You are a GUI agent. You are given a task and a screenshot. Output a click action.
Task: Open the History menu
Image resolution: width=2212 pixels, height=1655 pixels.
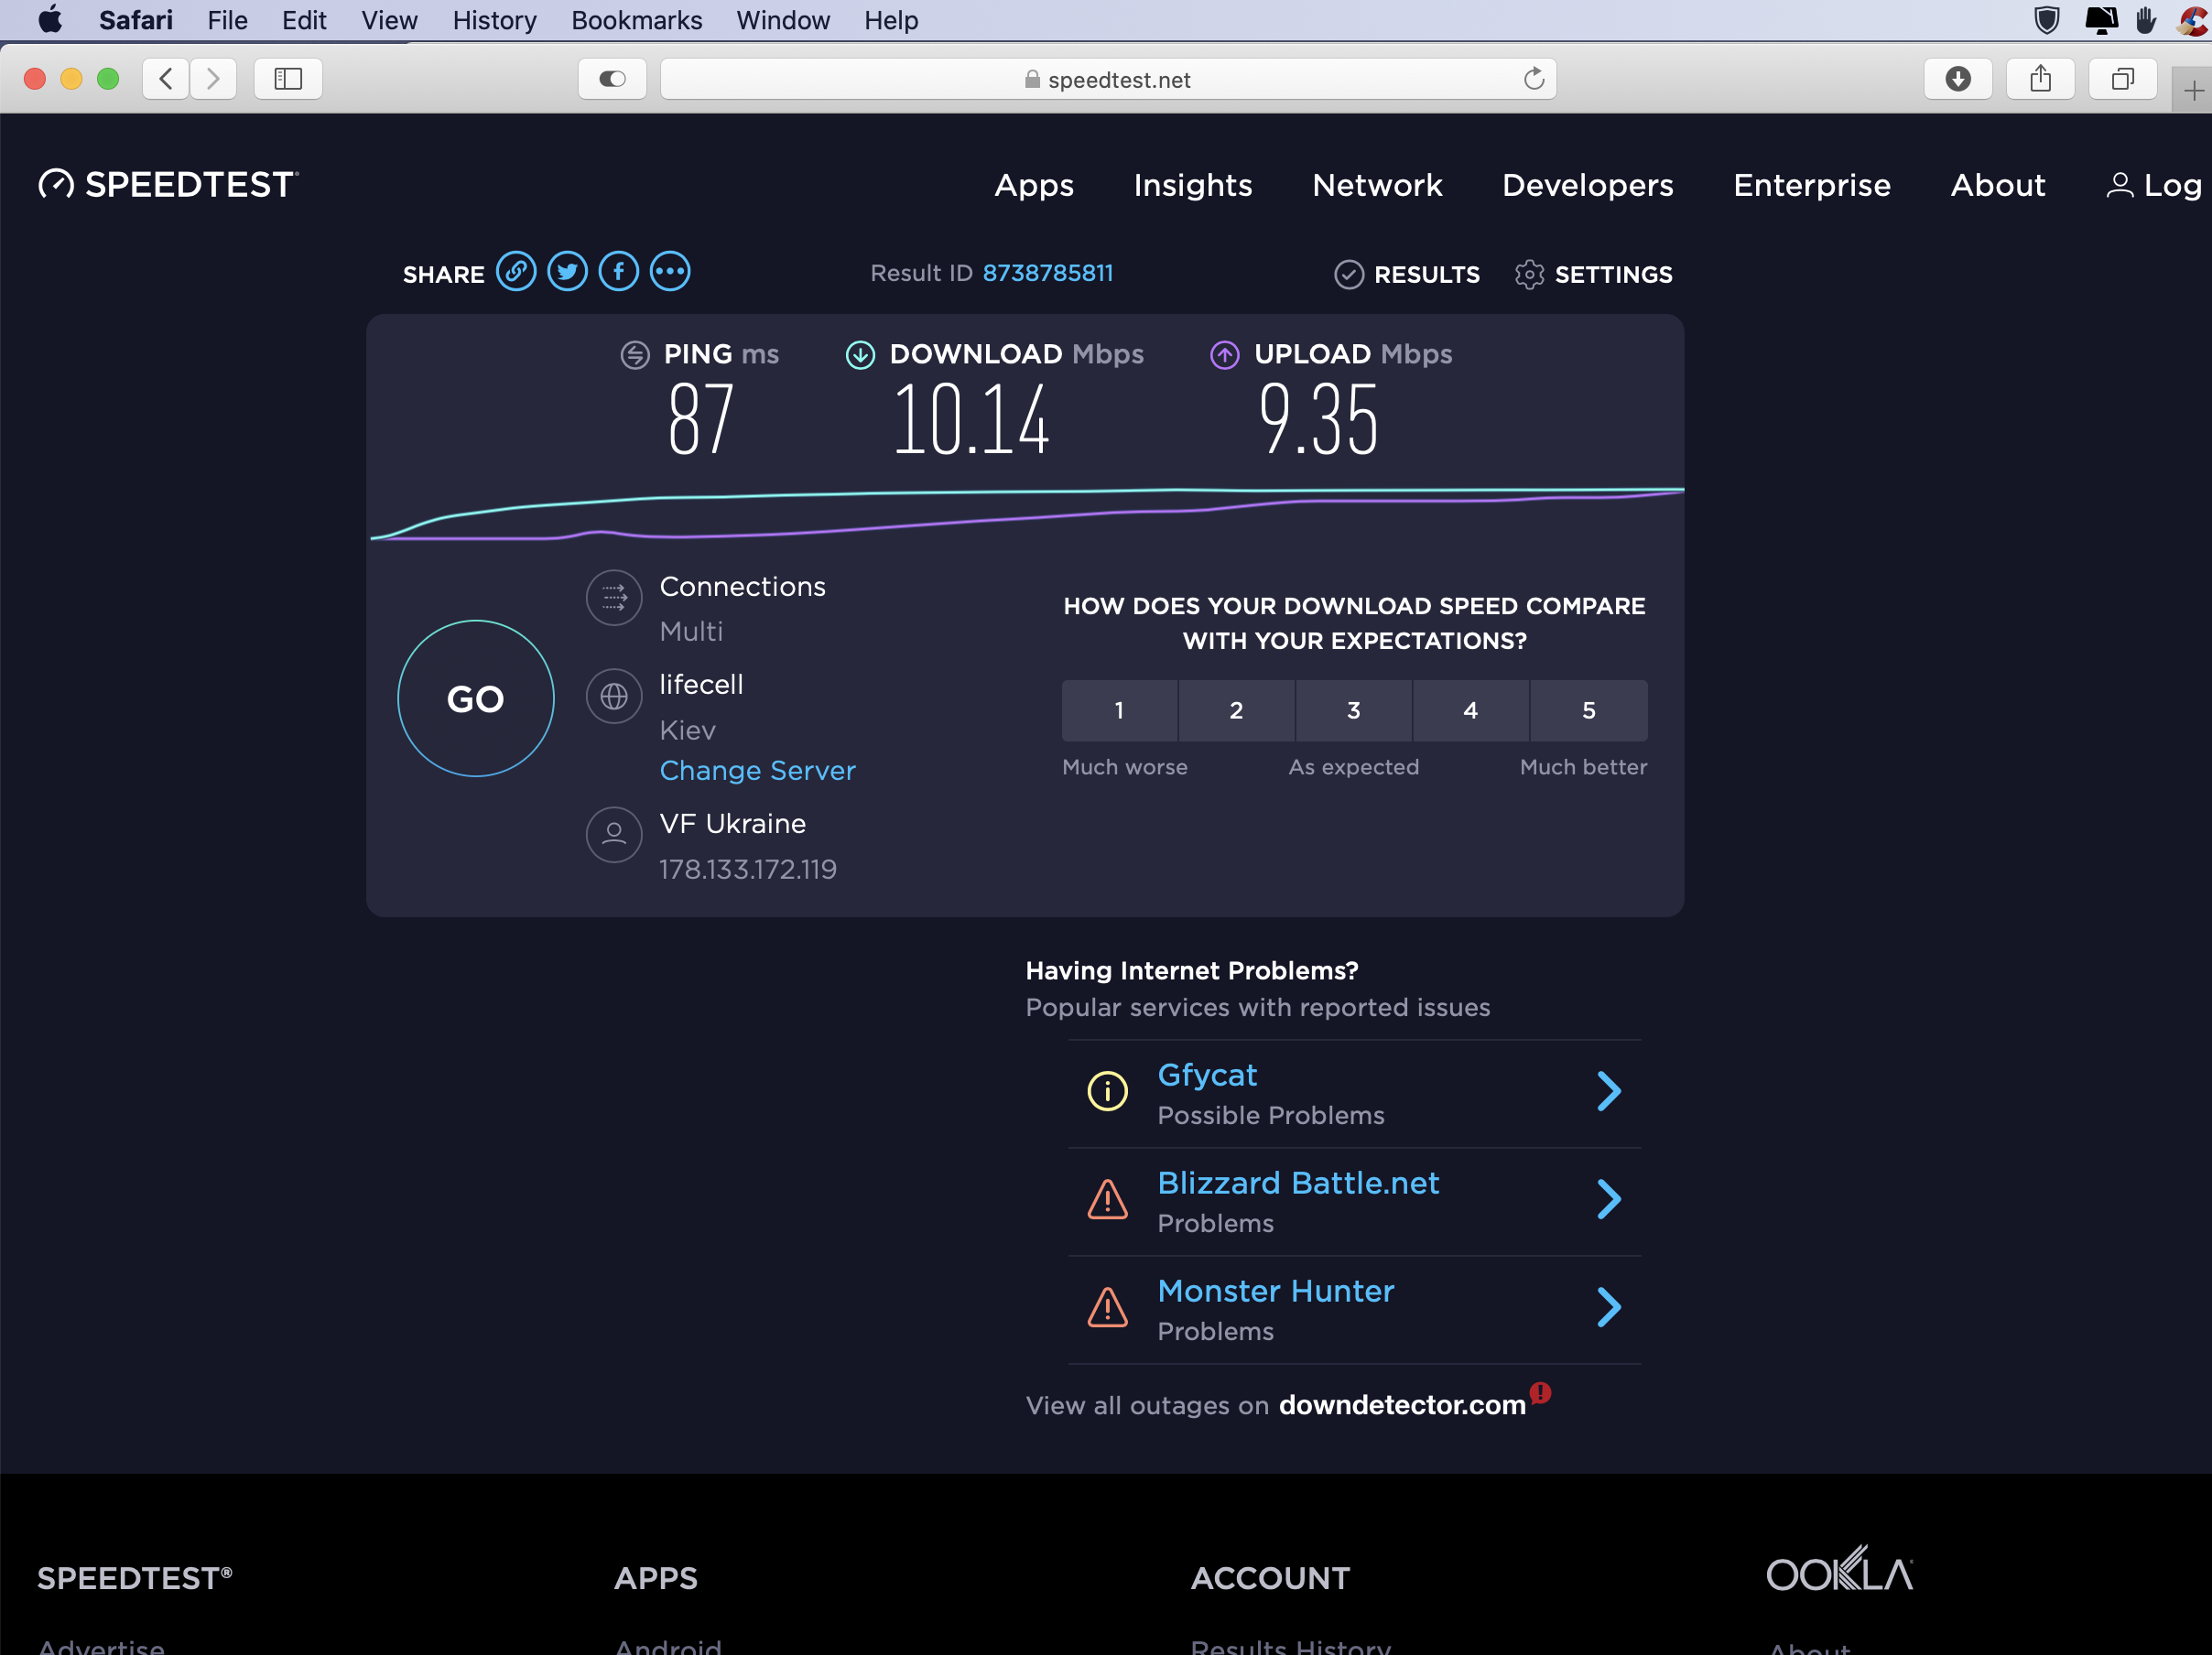click(494, 20)
